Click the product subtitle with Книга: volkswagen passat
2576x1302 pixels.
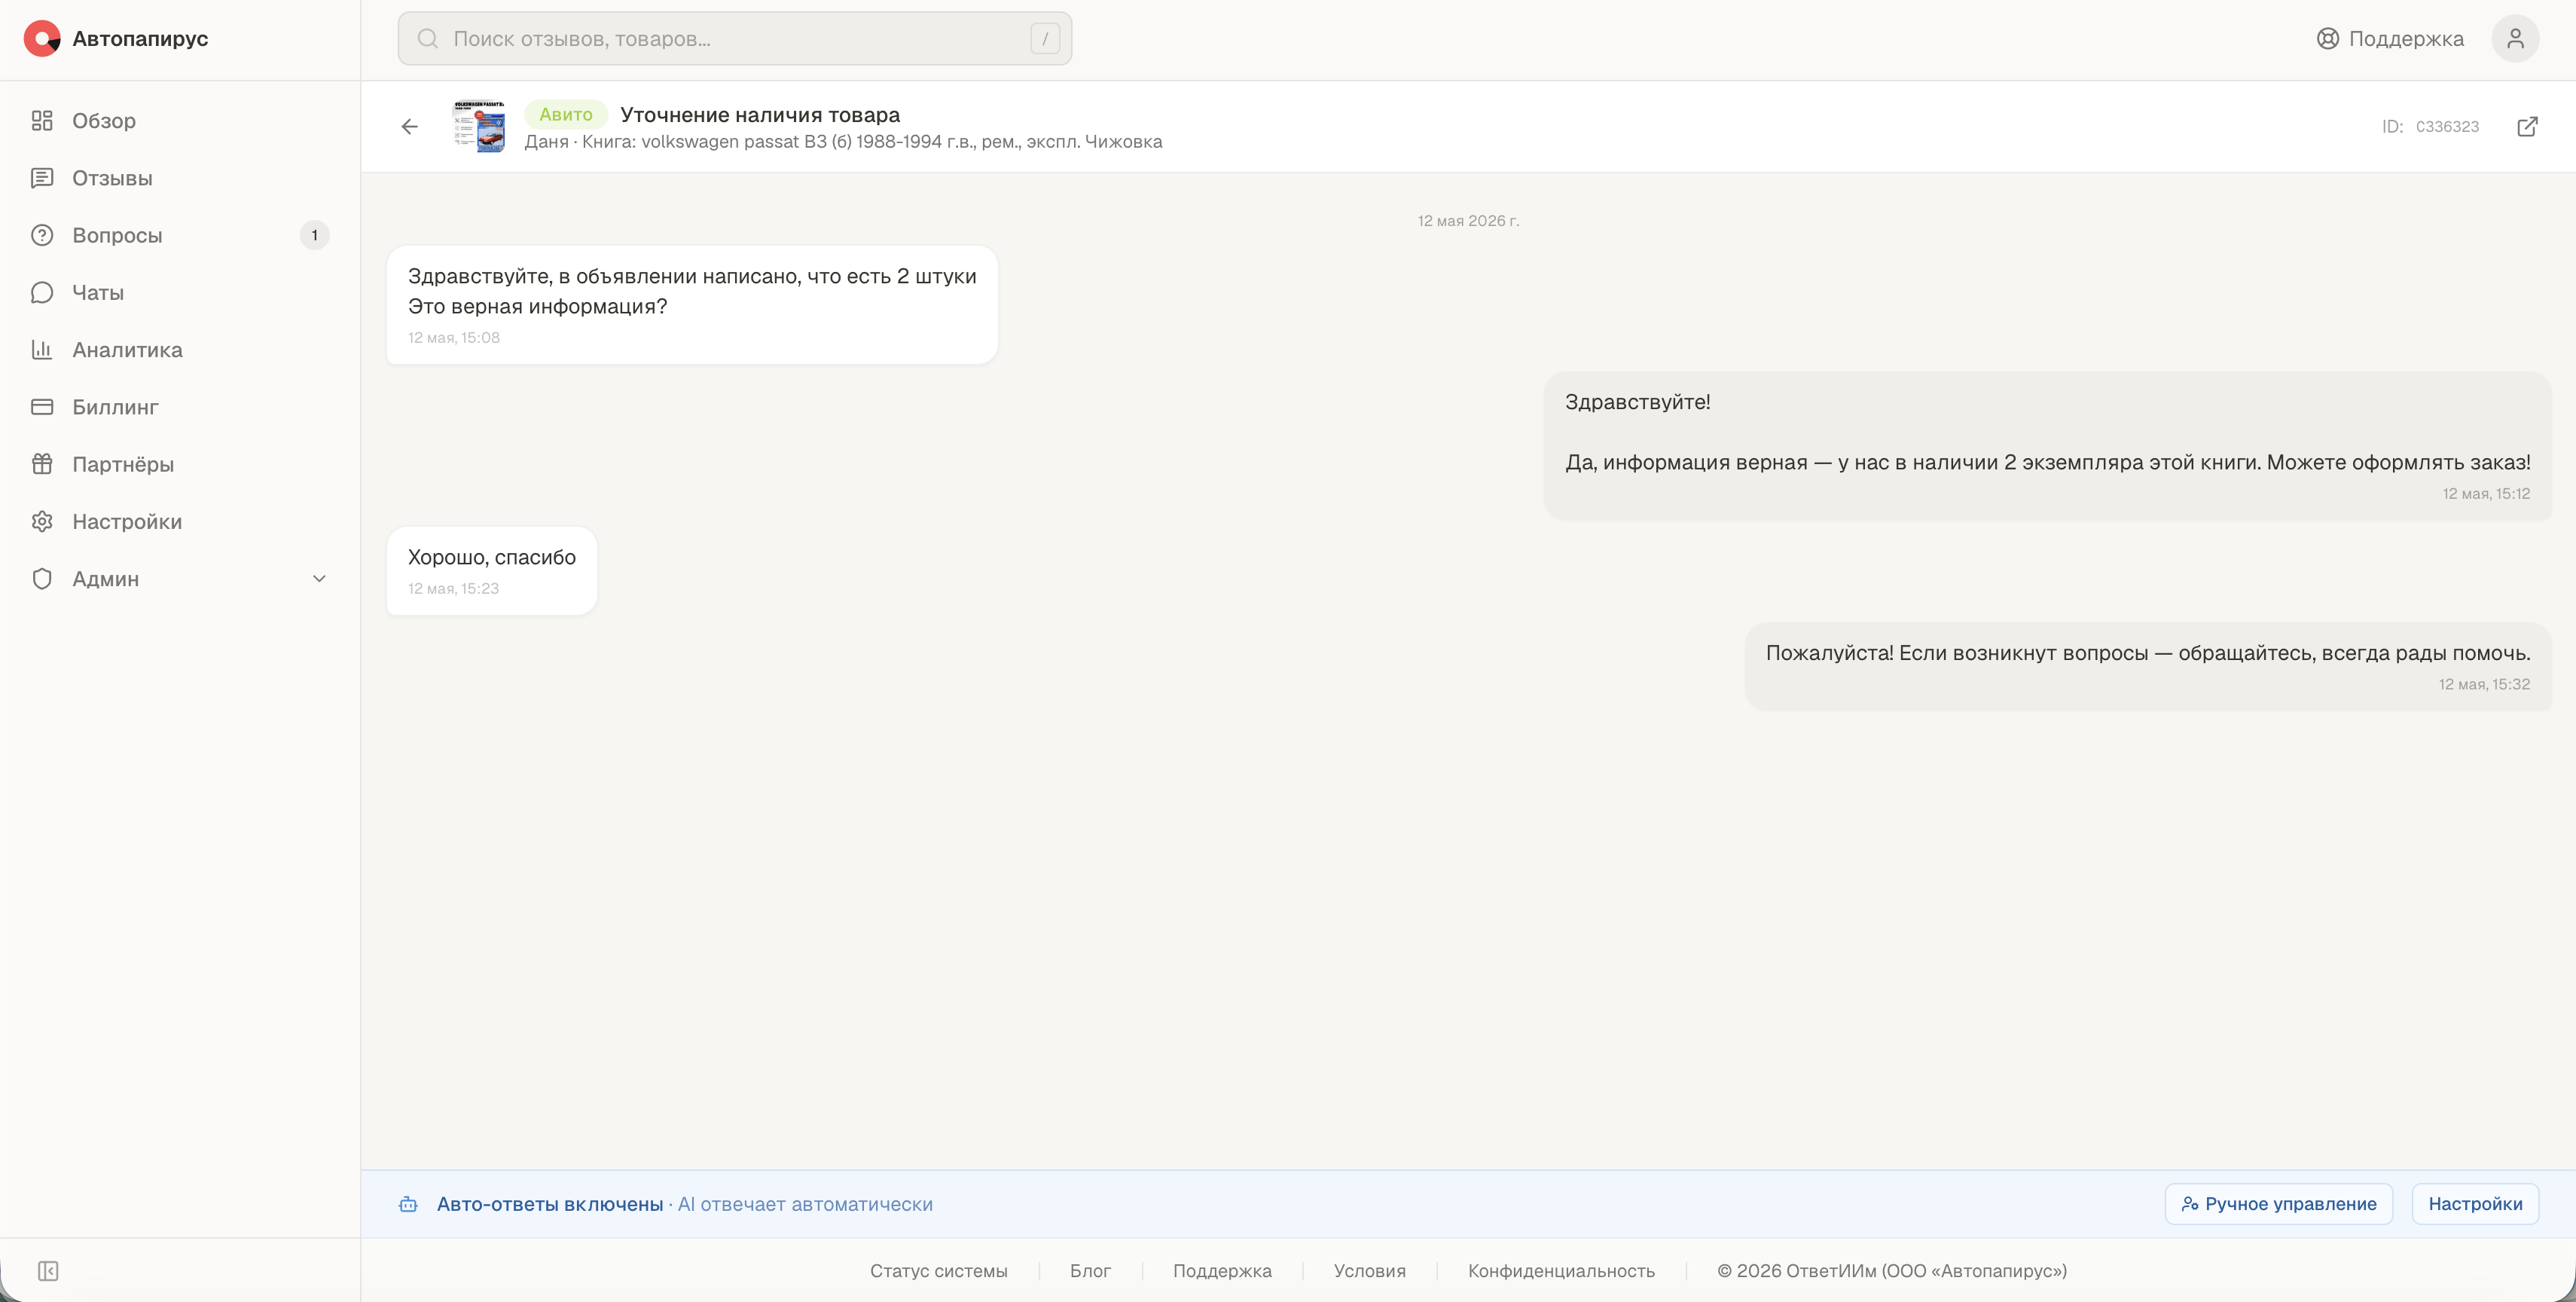tap(843, 142)
